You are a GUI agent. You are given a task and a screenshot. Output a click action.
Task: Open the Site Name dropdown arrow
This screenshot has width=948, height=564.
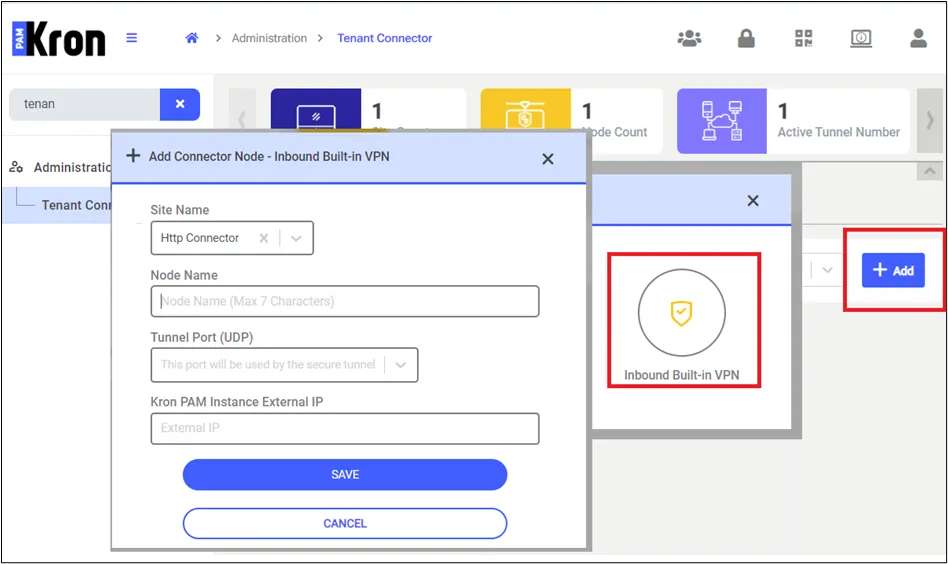click(x=296, y=238)
